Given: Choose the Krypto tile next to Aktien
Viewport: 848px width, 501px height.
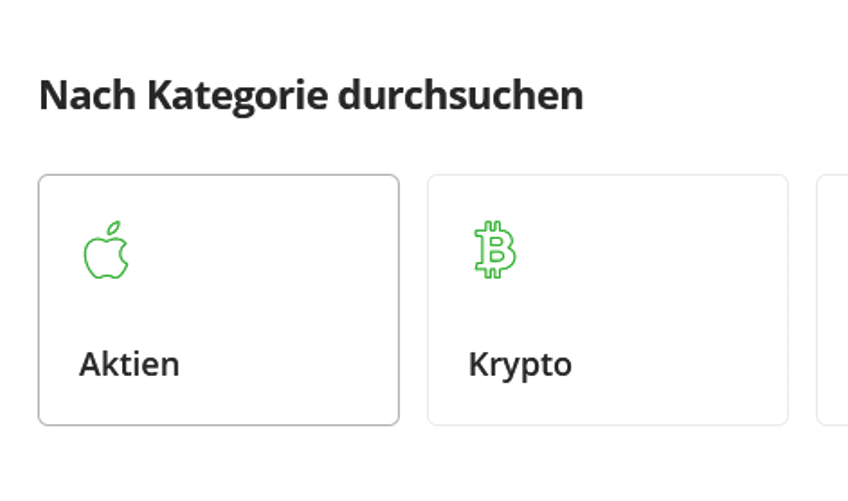Looking at the screenshot, I should click(x=607, y=300).
